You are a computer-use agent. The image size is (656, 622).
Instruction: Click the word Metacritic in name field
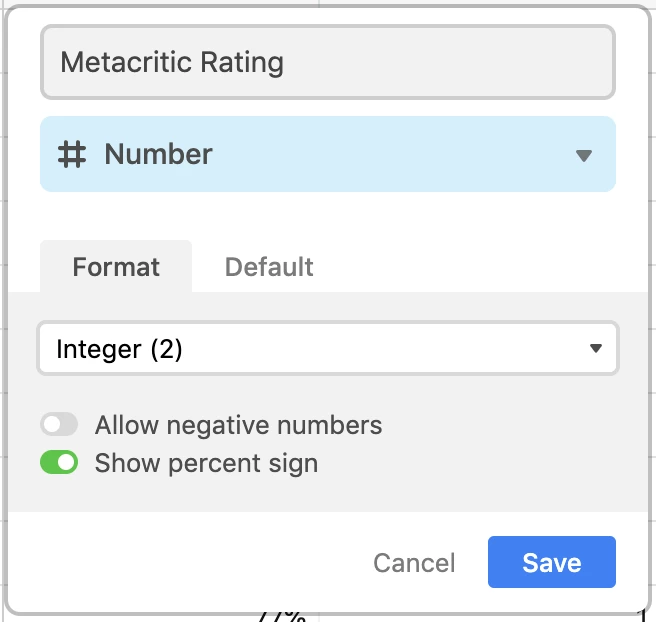click(x=126, y=62)
